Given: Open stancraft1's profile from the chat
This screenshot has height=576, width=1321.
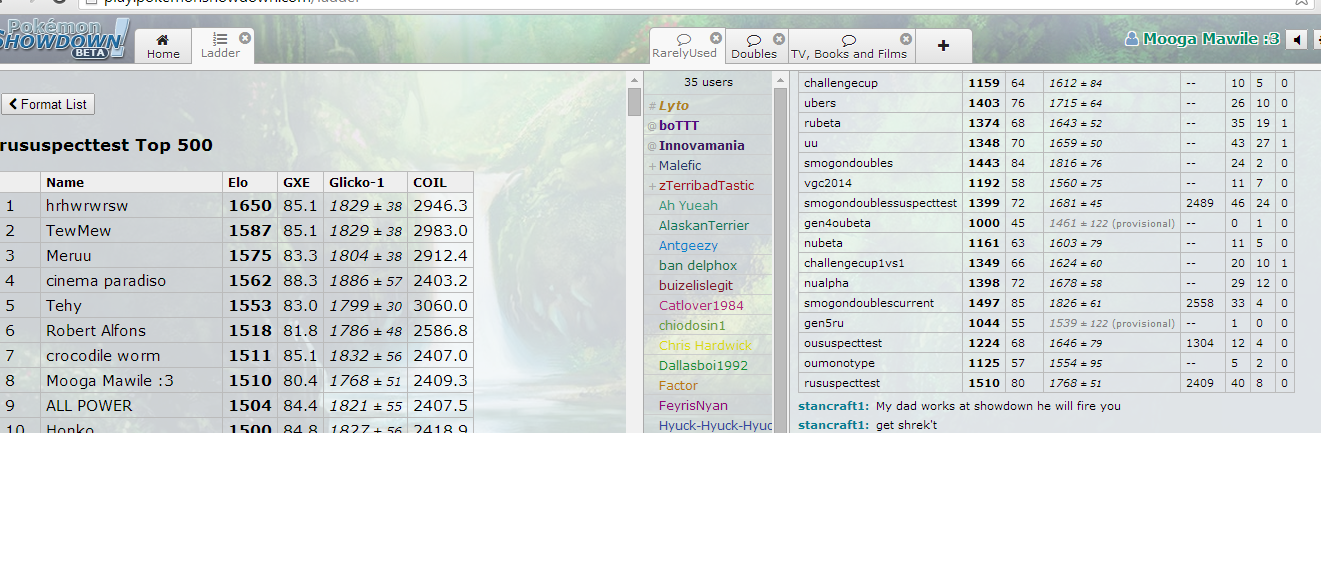Looking at the screenshot, I should pos(831,406).
